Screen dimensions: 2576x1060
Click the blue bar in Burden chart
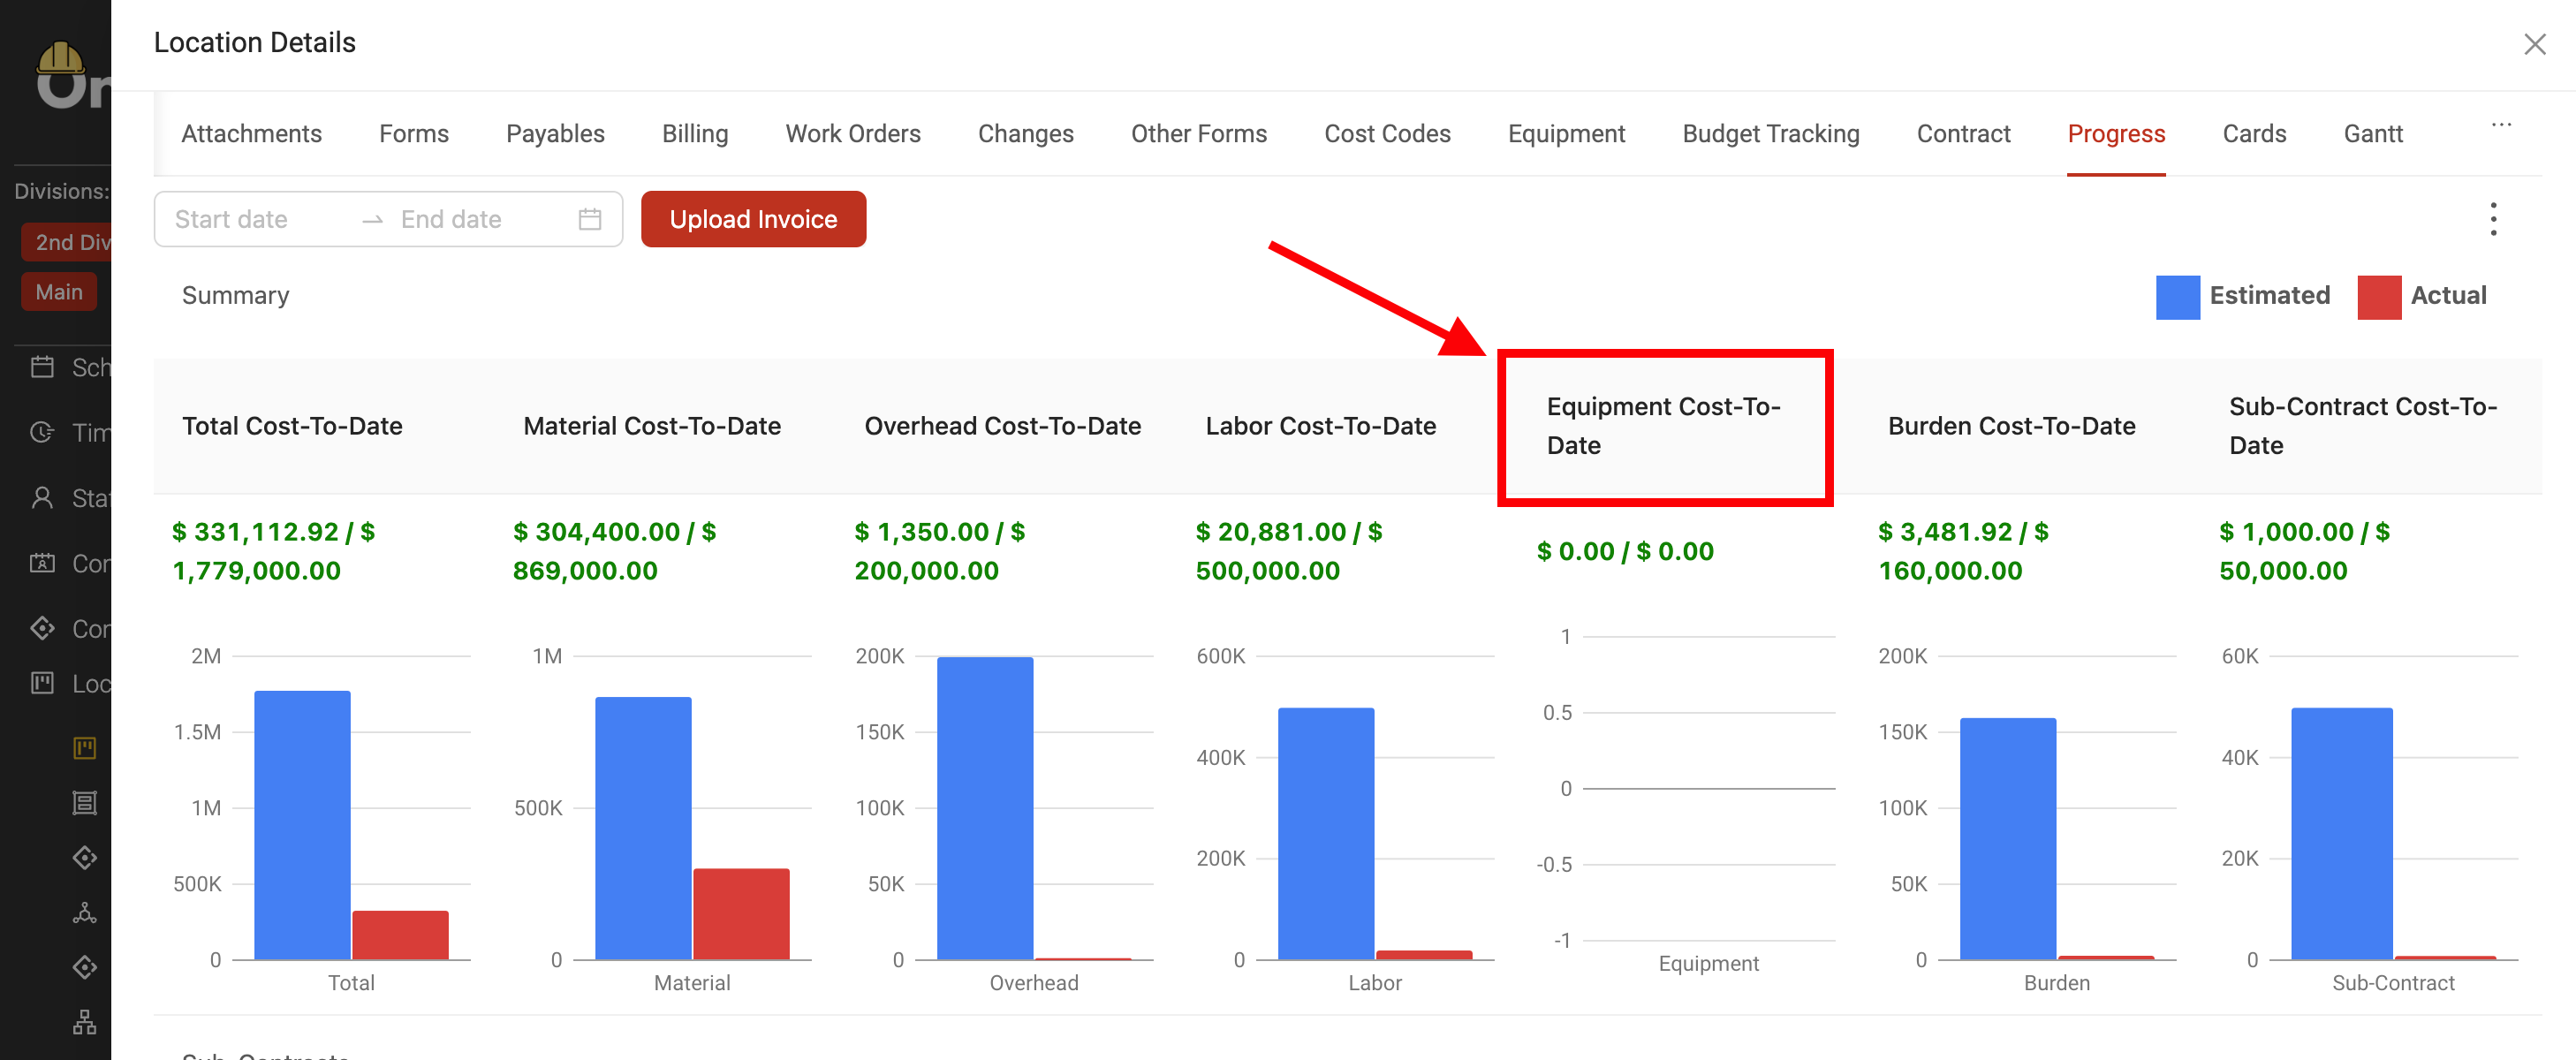coord(2008,839)
